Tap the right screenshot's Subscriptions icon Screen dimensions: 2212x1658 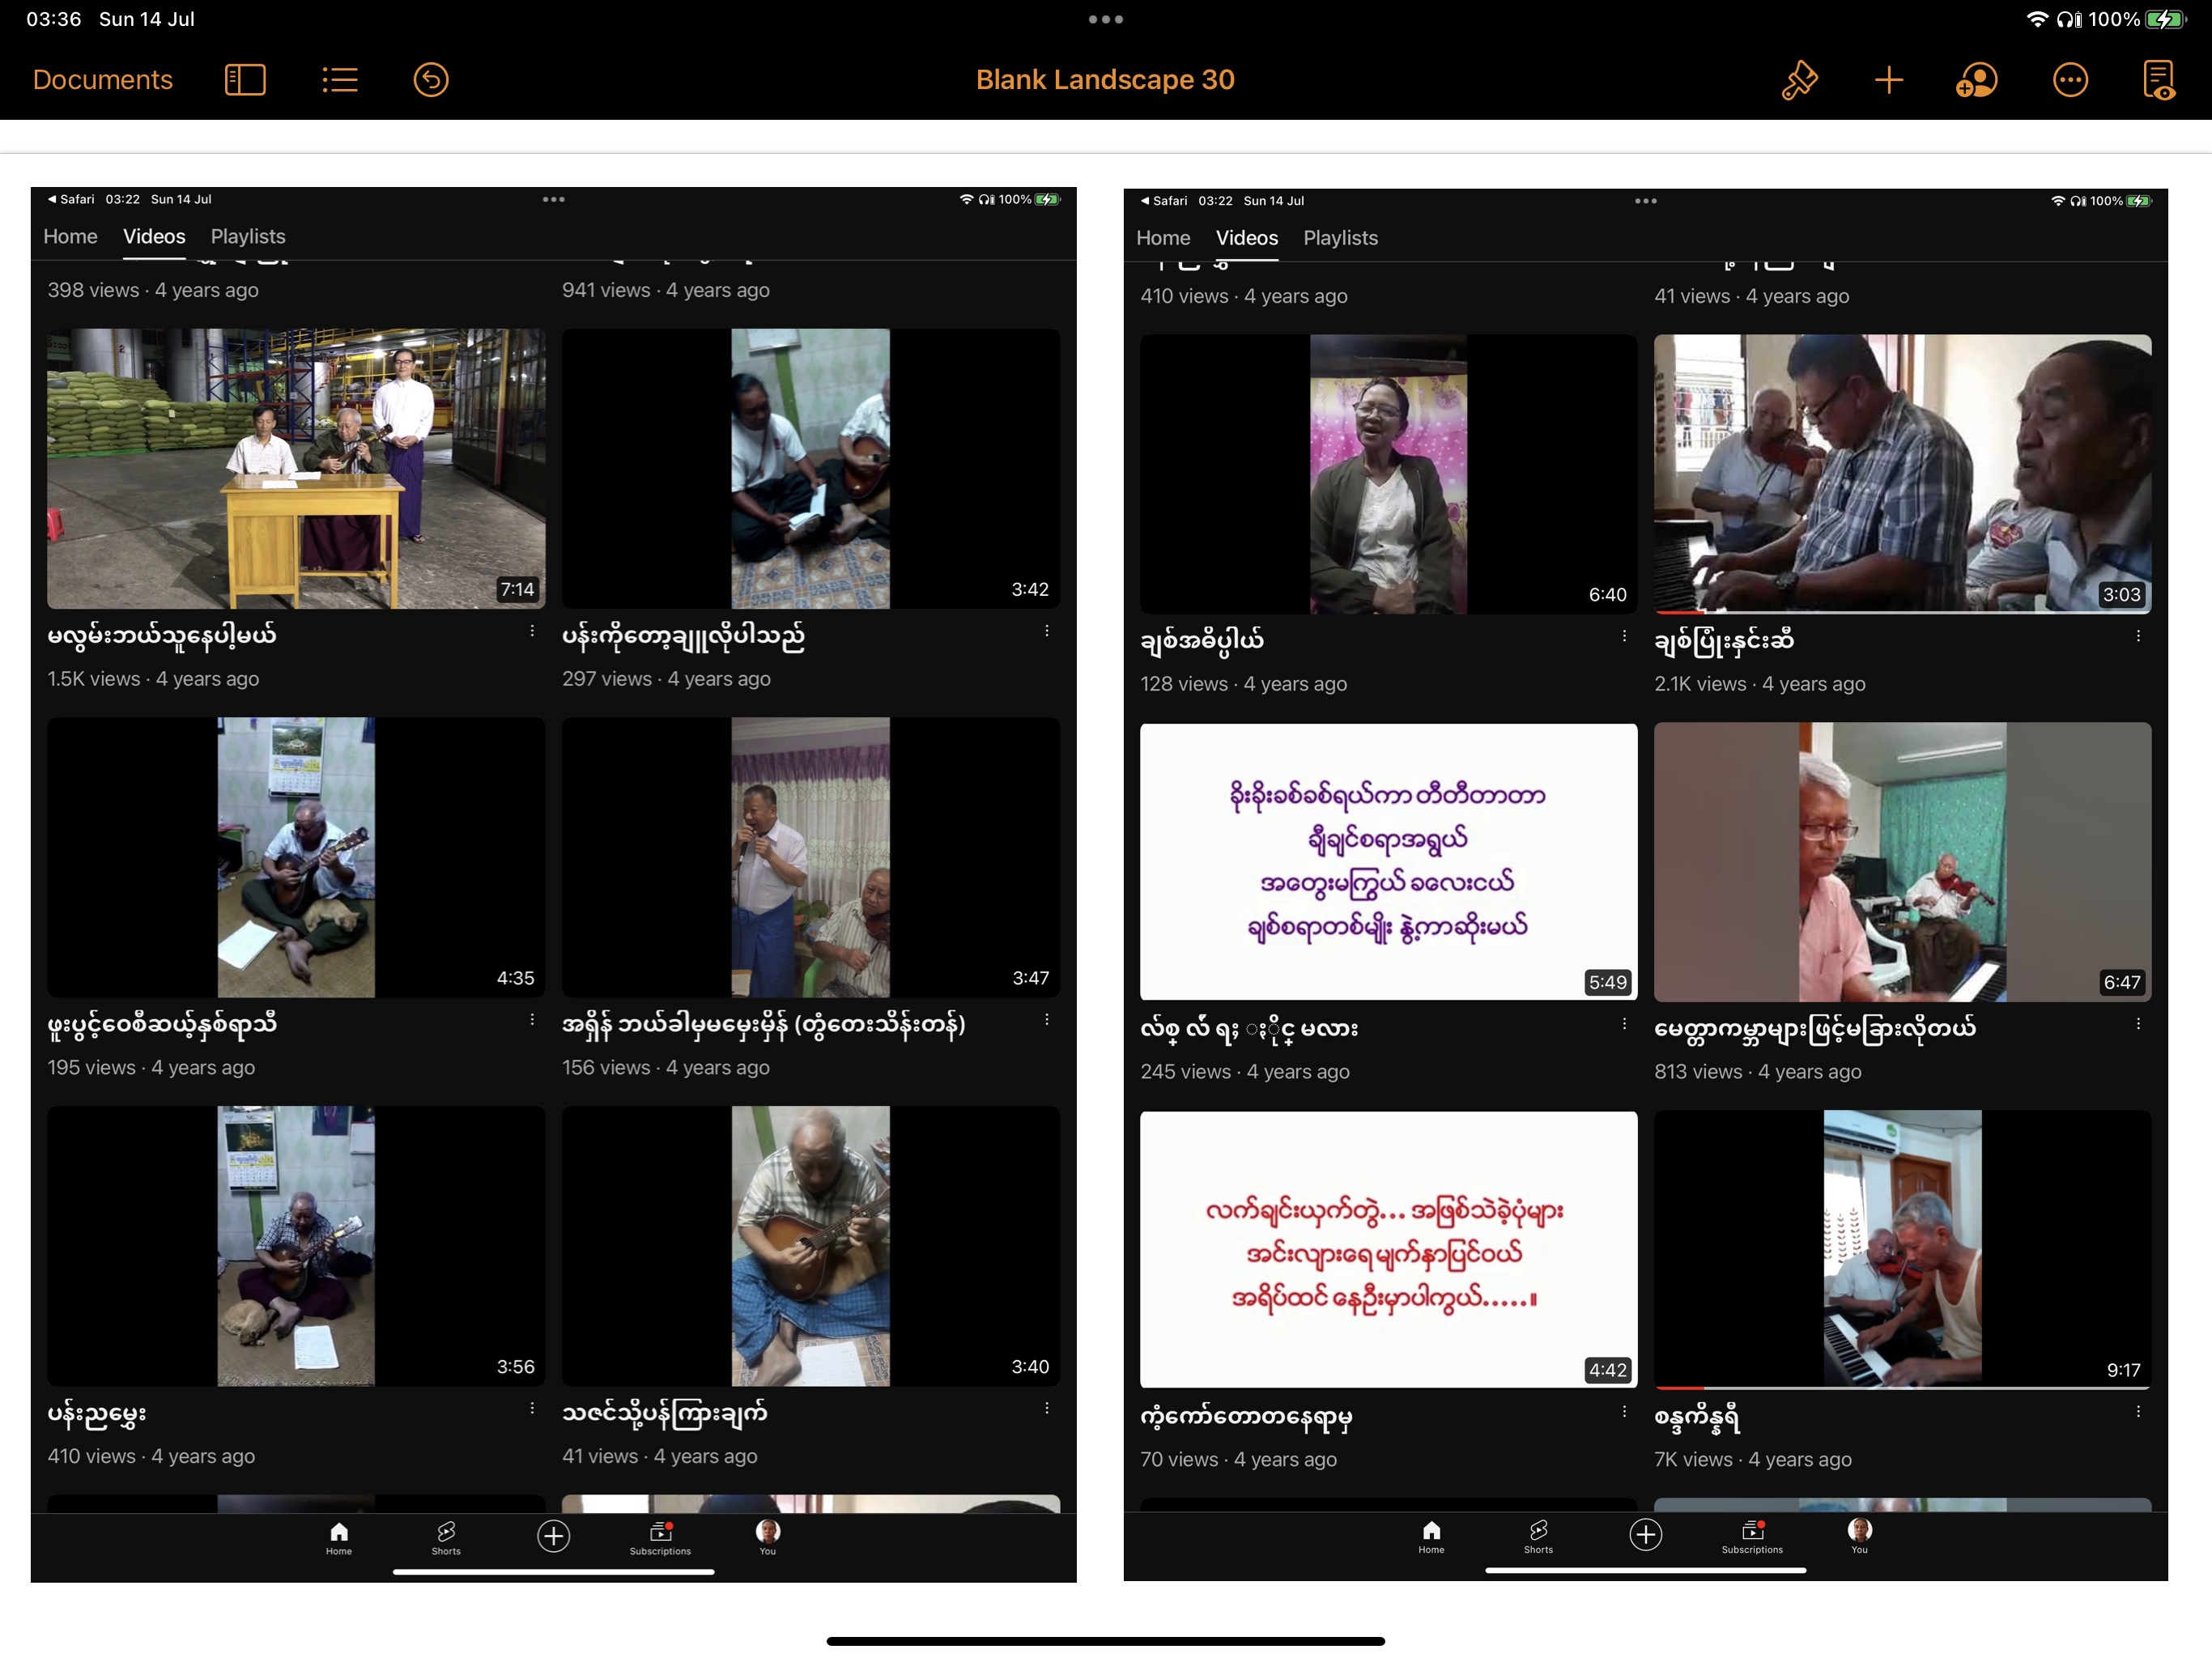coord(1751,1536)
